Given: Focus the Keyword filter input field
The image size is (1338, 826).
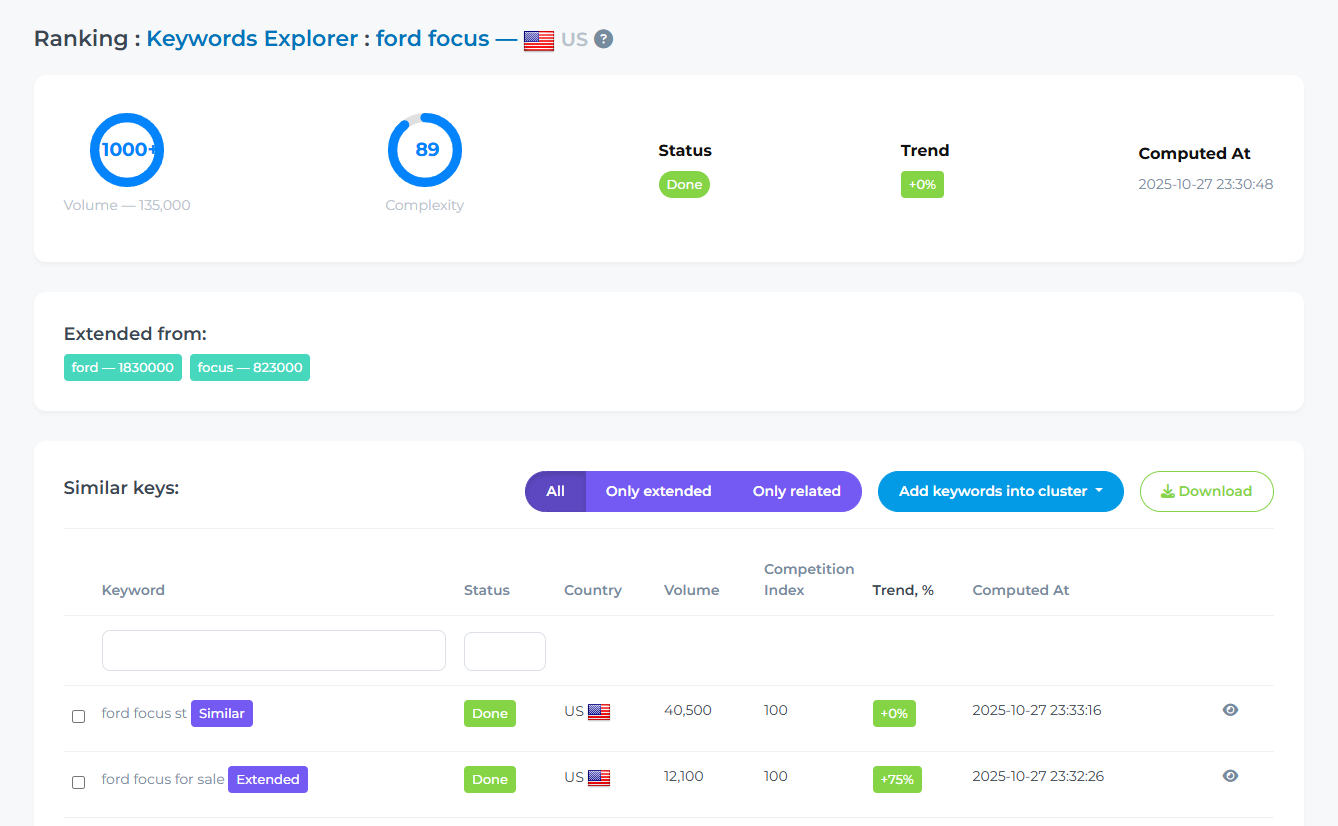Looking at the screenshot, I should (x=273, y=650).
